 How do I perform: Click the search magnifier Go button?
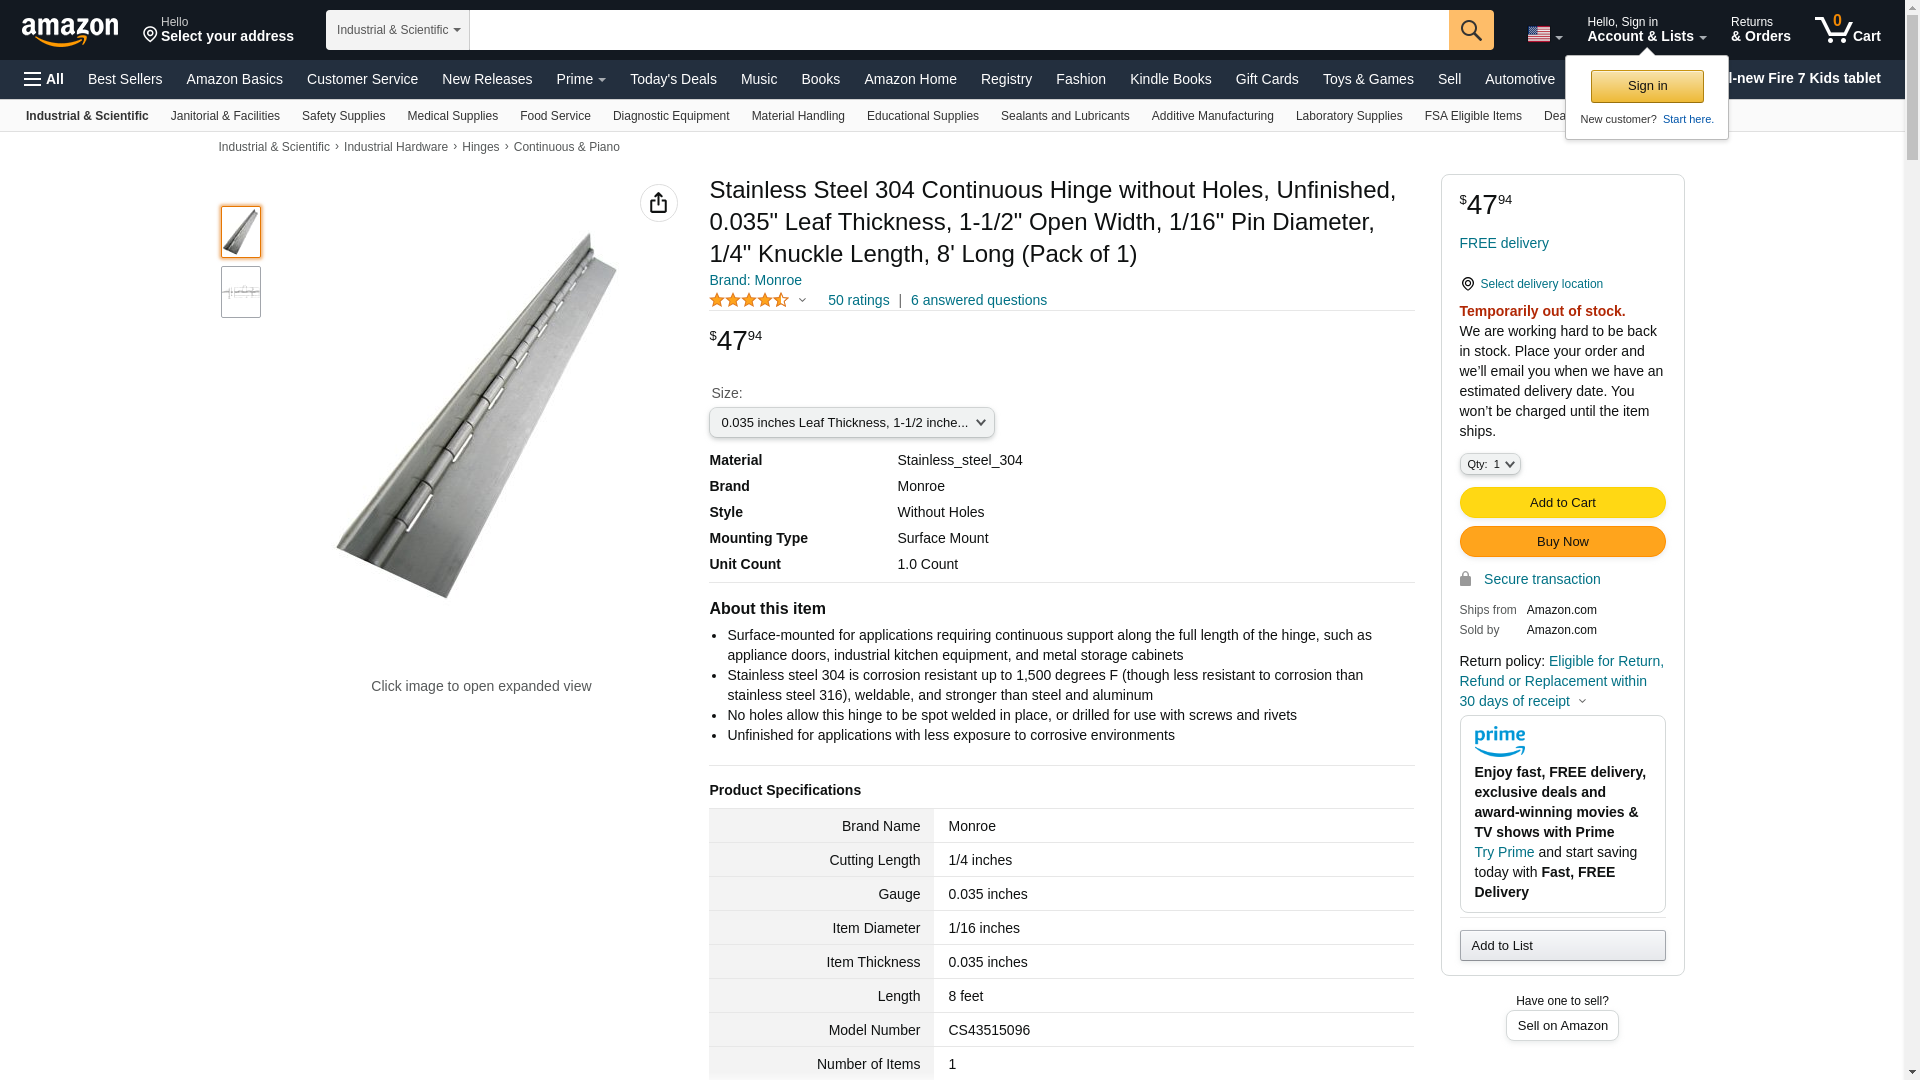pos(1471,30)
